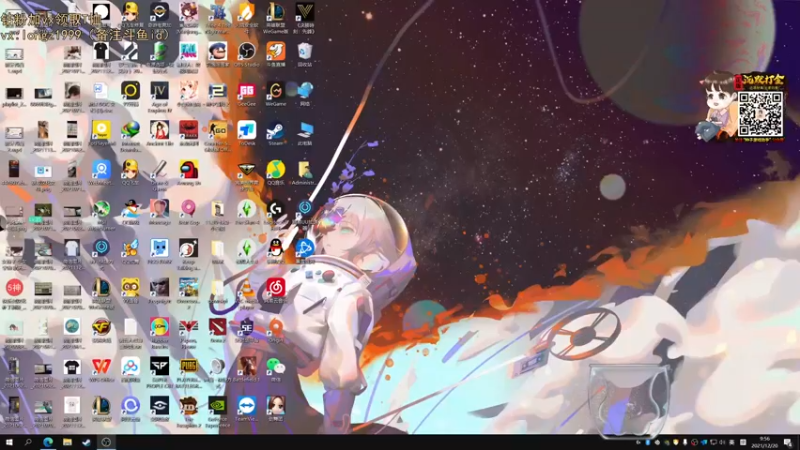Viewport: 800px width, 450px height.
Task: Launch the PUBG Battlegrounds shortcut
Action: [x=189, y=372]
